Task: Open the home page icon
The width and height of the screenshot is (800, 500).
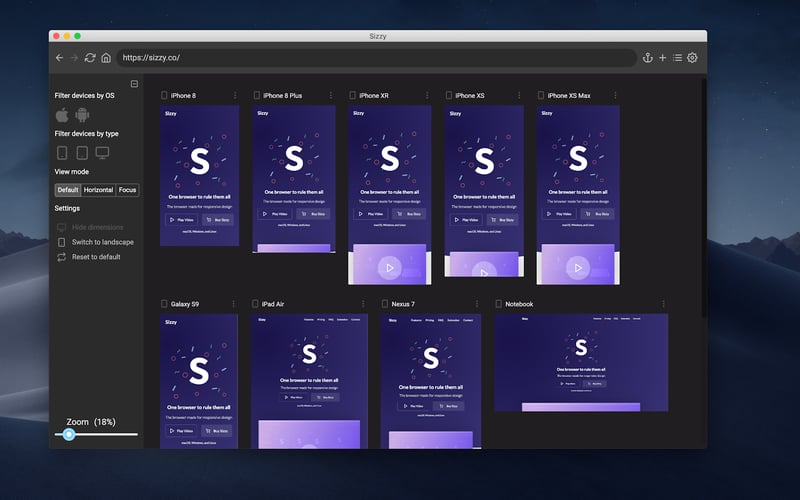Action: [x=106, y=58]
